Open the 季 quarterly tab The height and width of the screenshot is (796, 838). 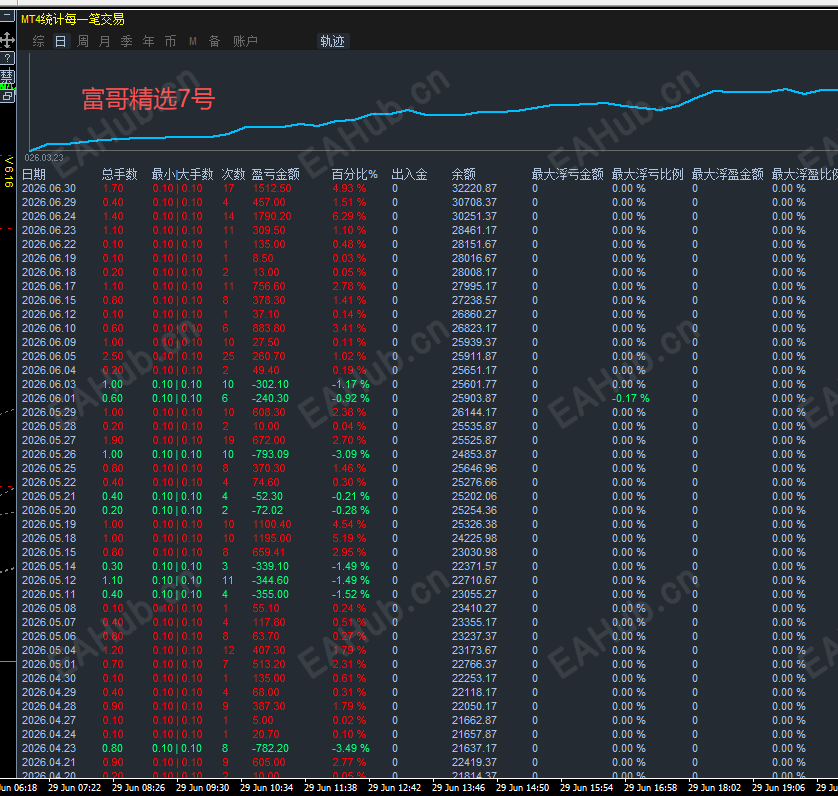click(127, 41)
